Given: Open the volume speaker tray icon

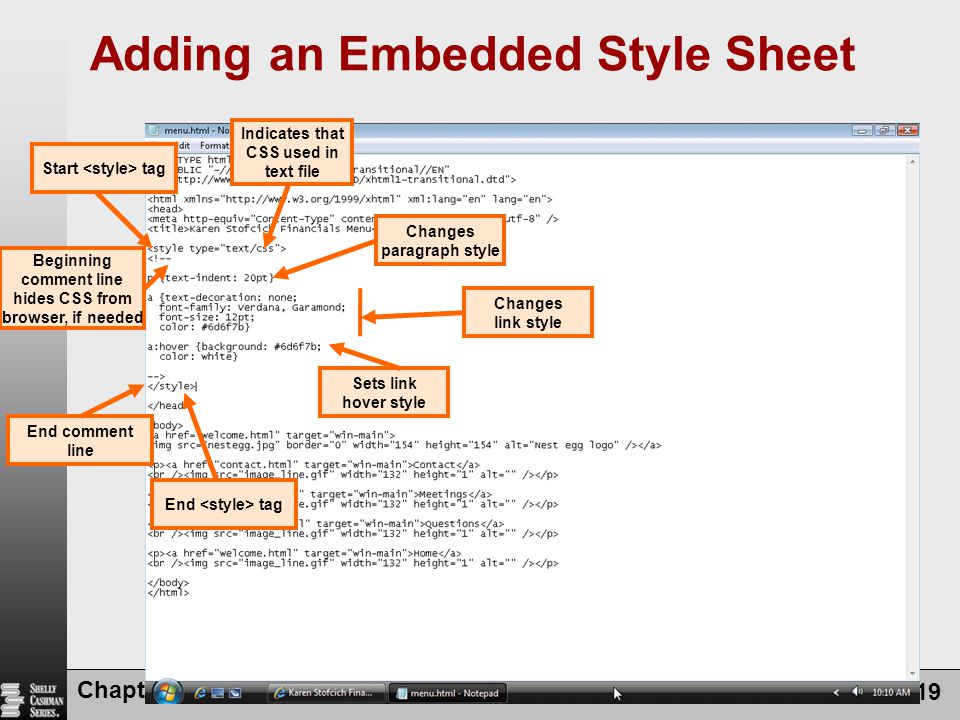Looking at the screenshot, I should (857, 692).
